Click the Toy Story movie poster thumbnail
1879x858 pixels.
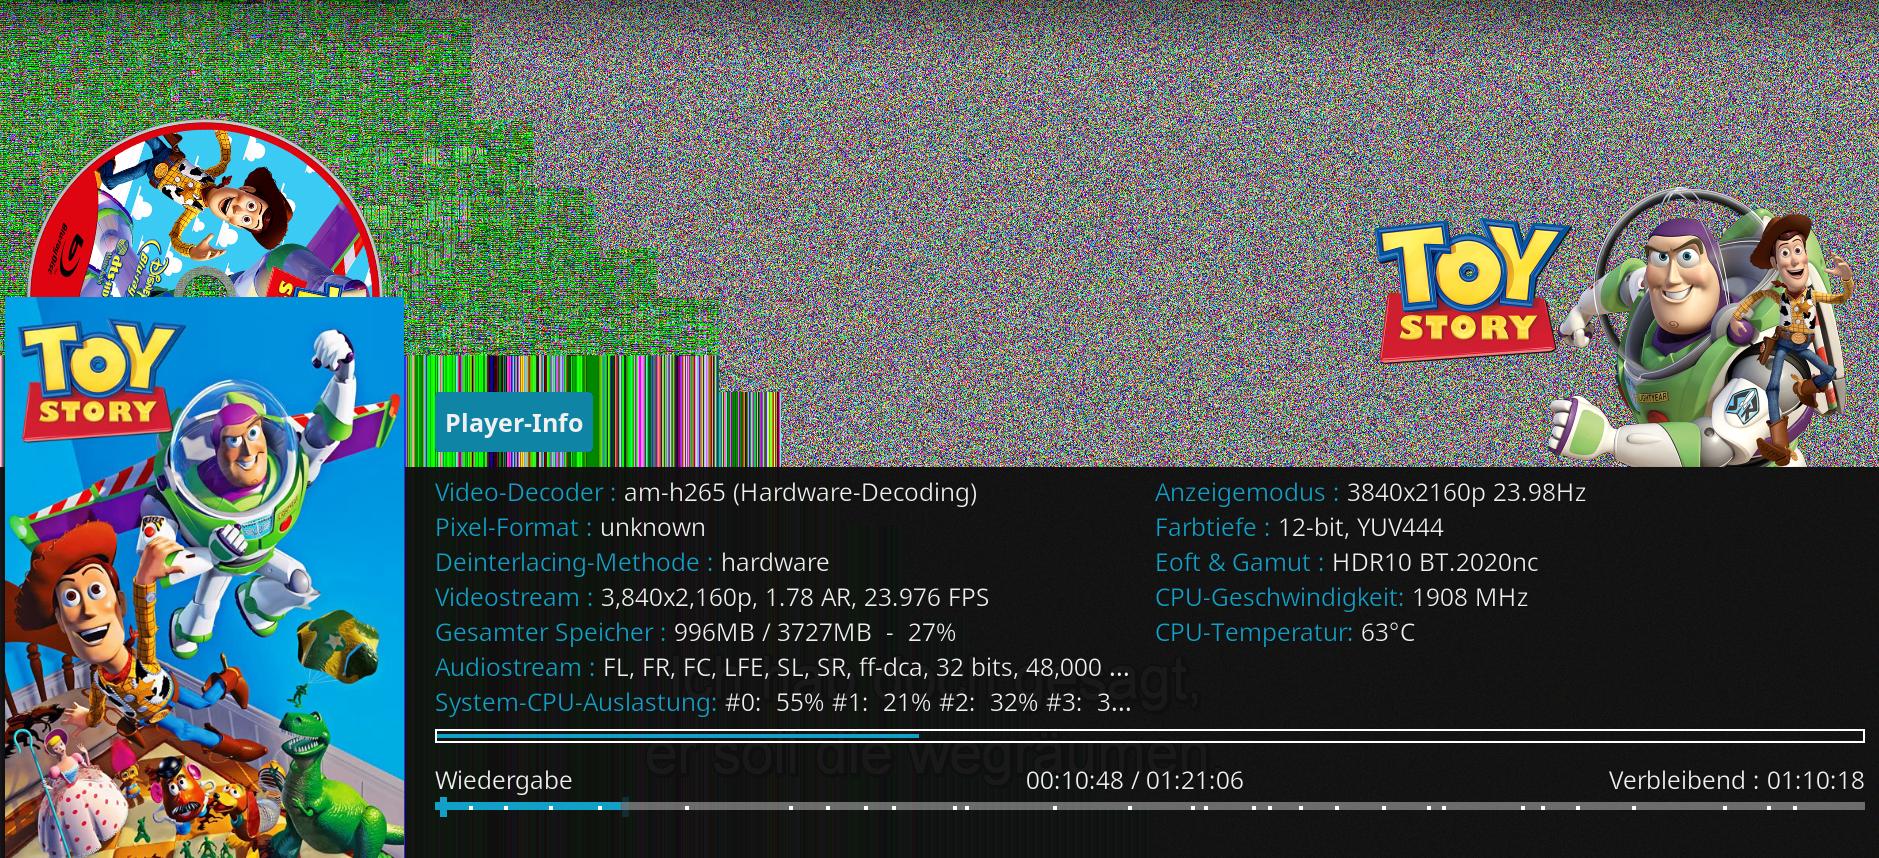[x=204, y=577]
